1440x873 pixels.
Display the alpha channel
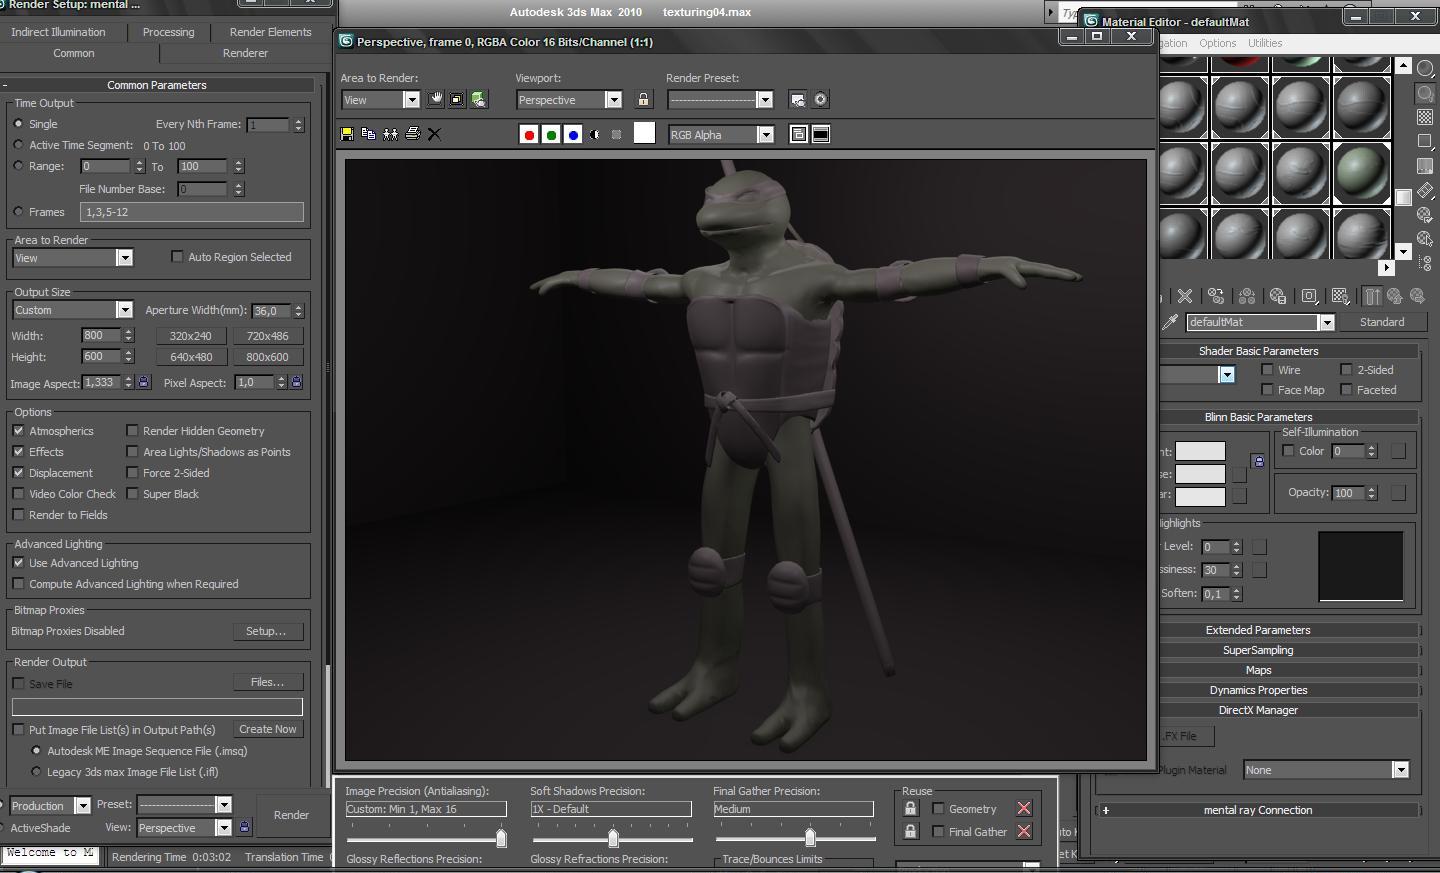pyautogui.click(x=595, y=135)
